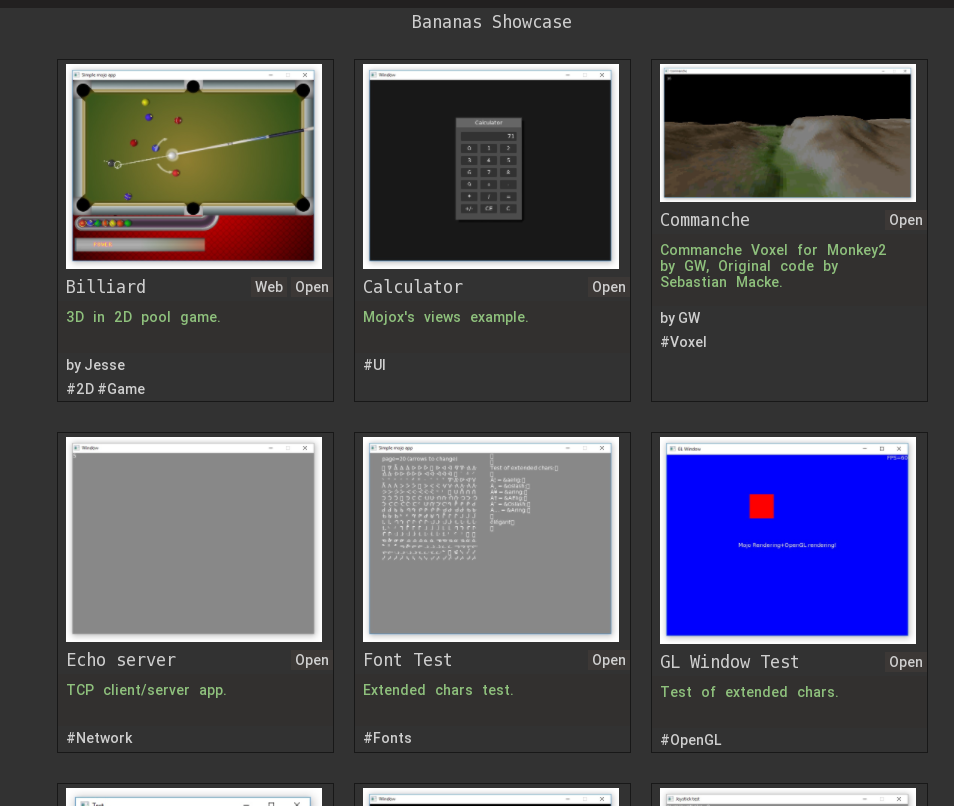Click the Billiard pool game thumbnail

tap(194, 167)
